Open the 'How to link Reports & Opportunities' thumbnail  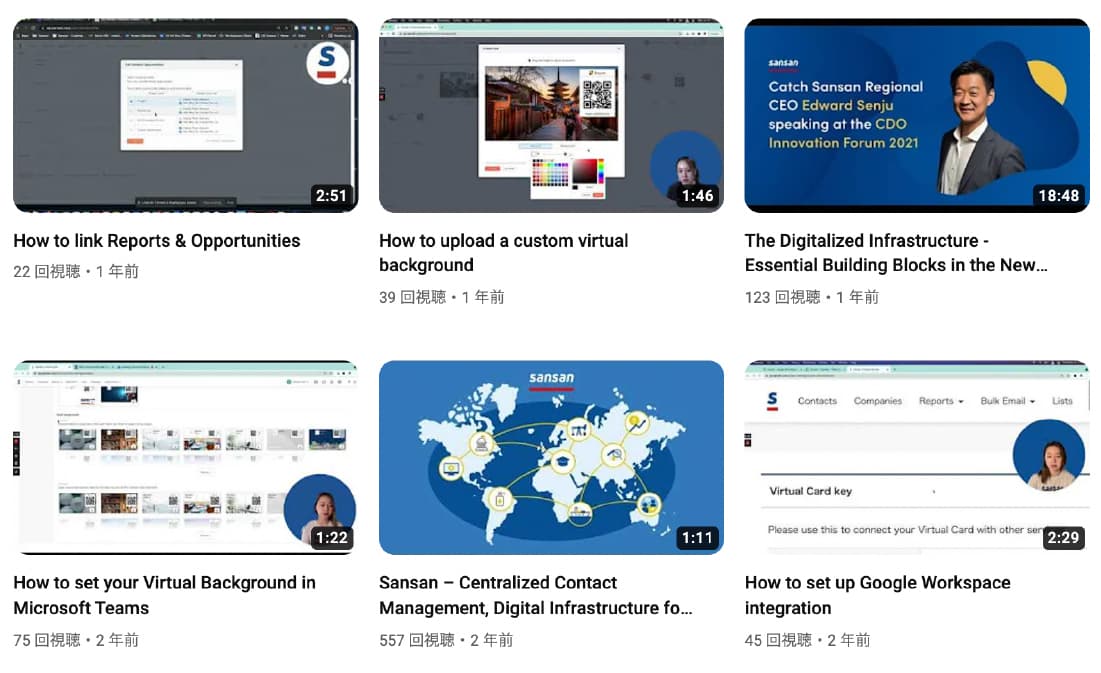(x=185, y=115)
